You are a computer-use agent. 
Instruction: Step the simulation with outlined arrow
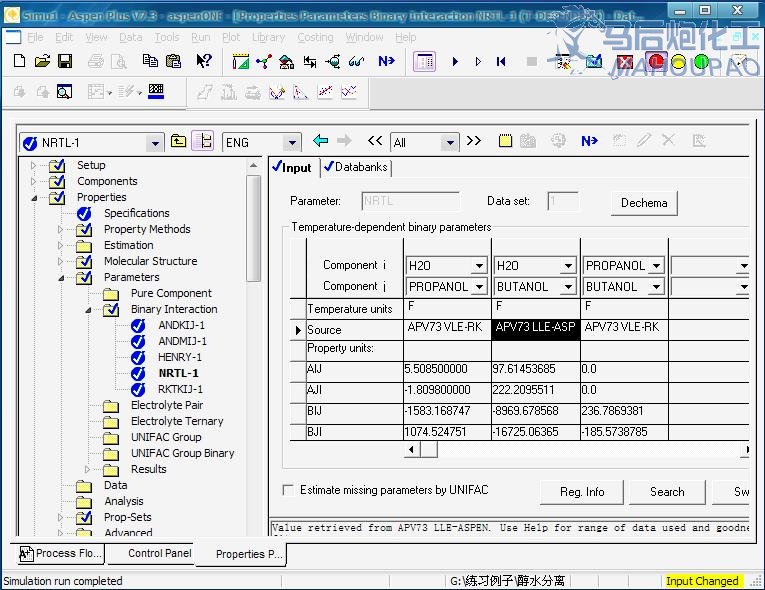[478, 61]
